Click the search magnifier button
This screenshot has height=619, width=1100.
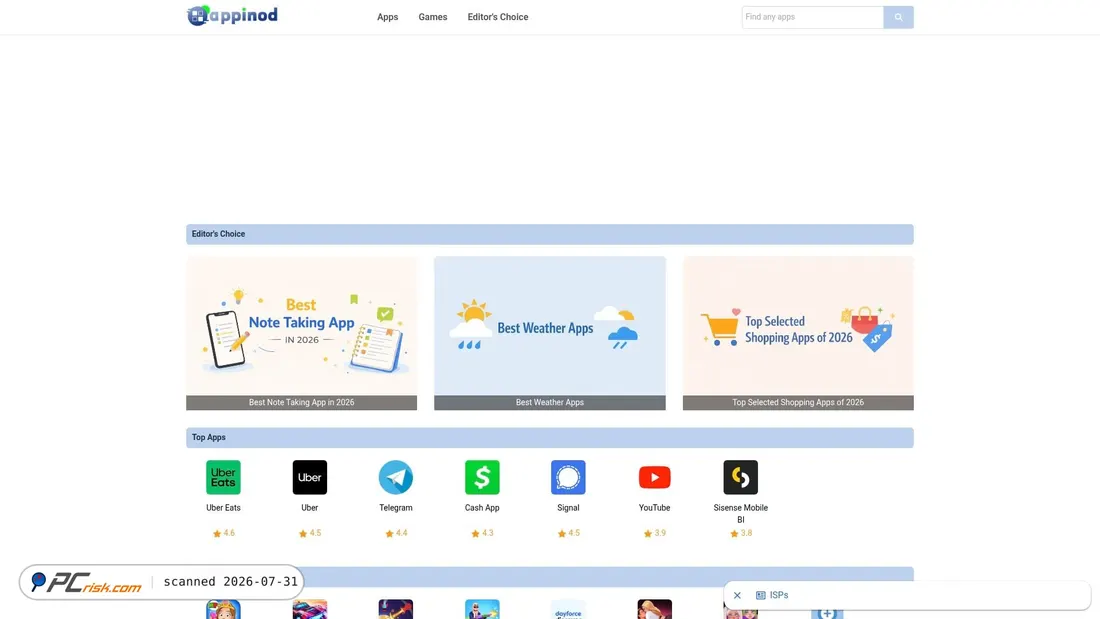coord(899,17)
